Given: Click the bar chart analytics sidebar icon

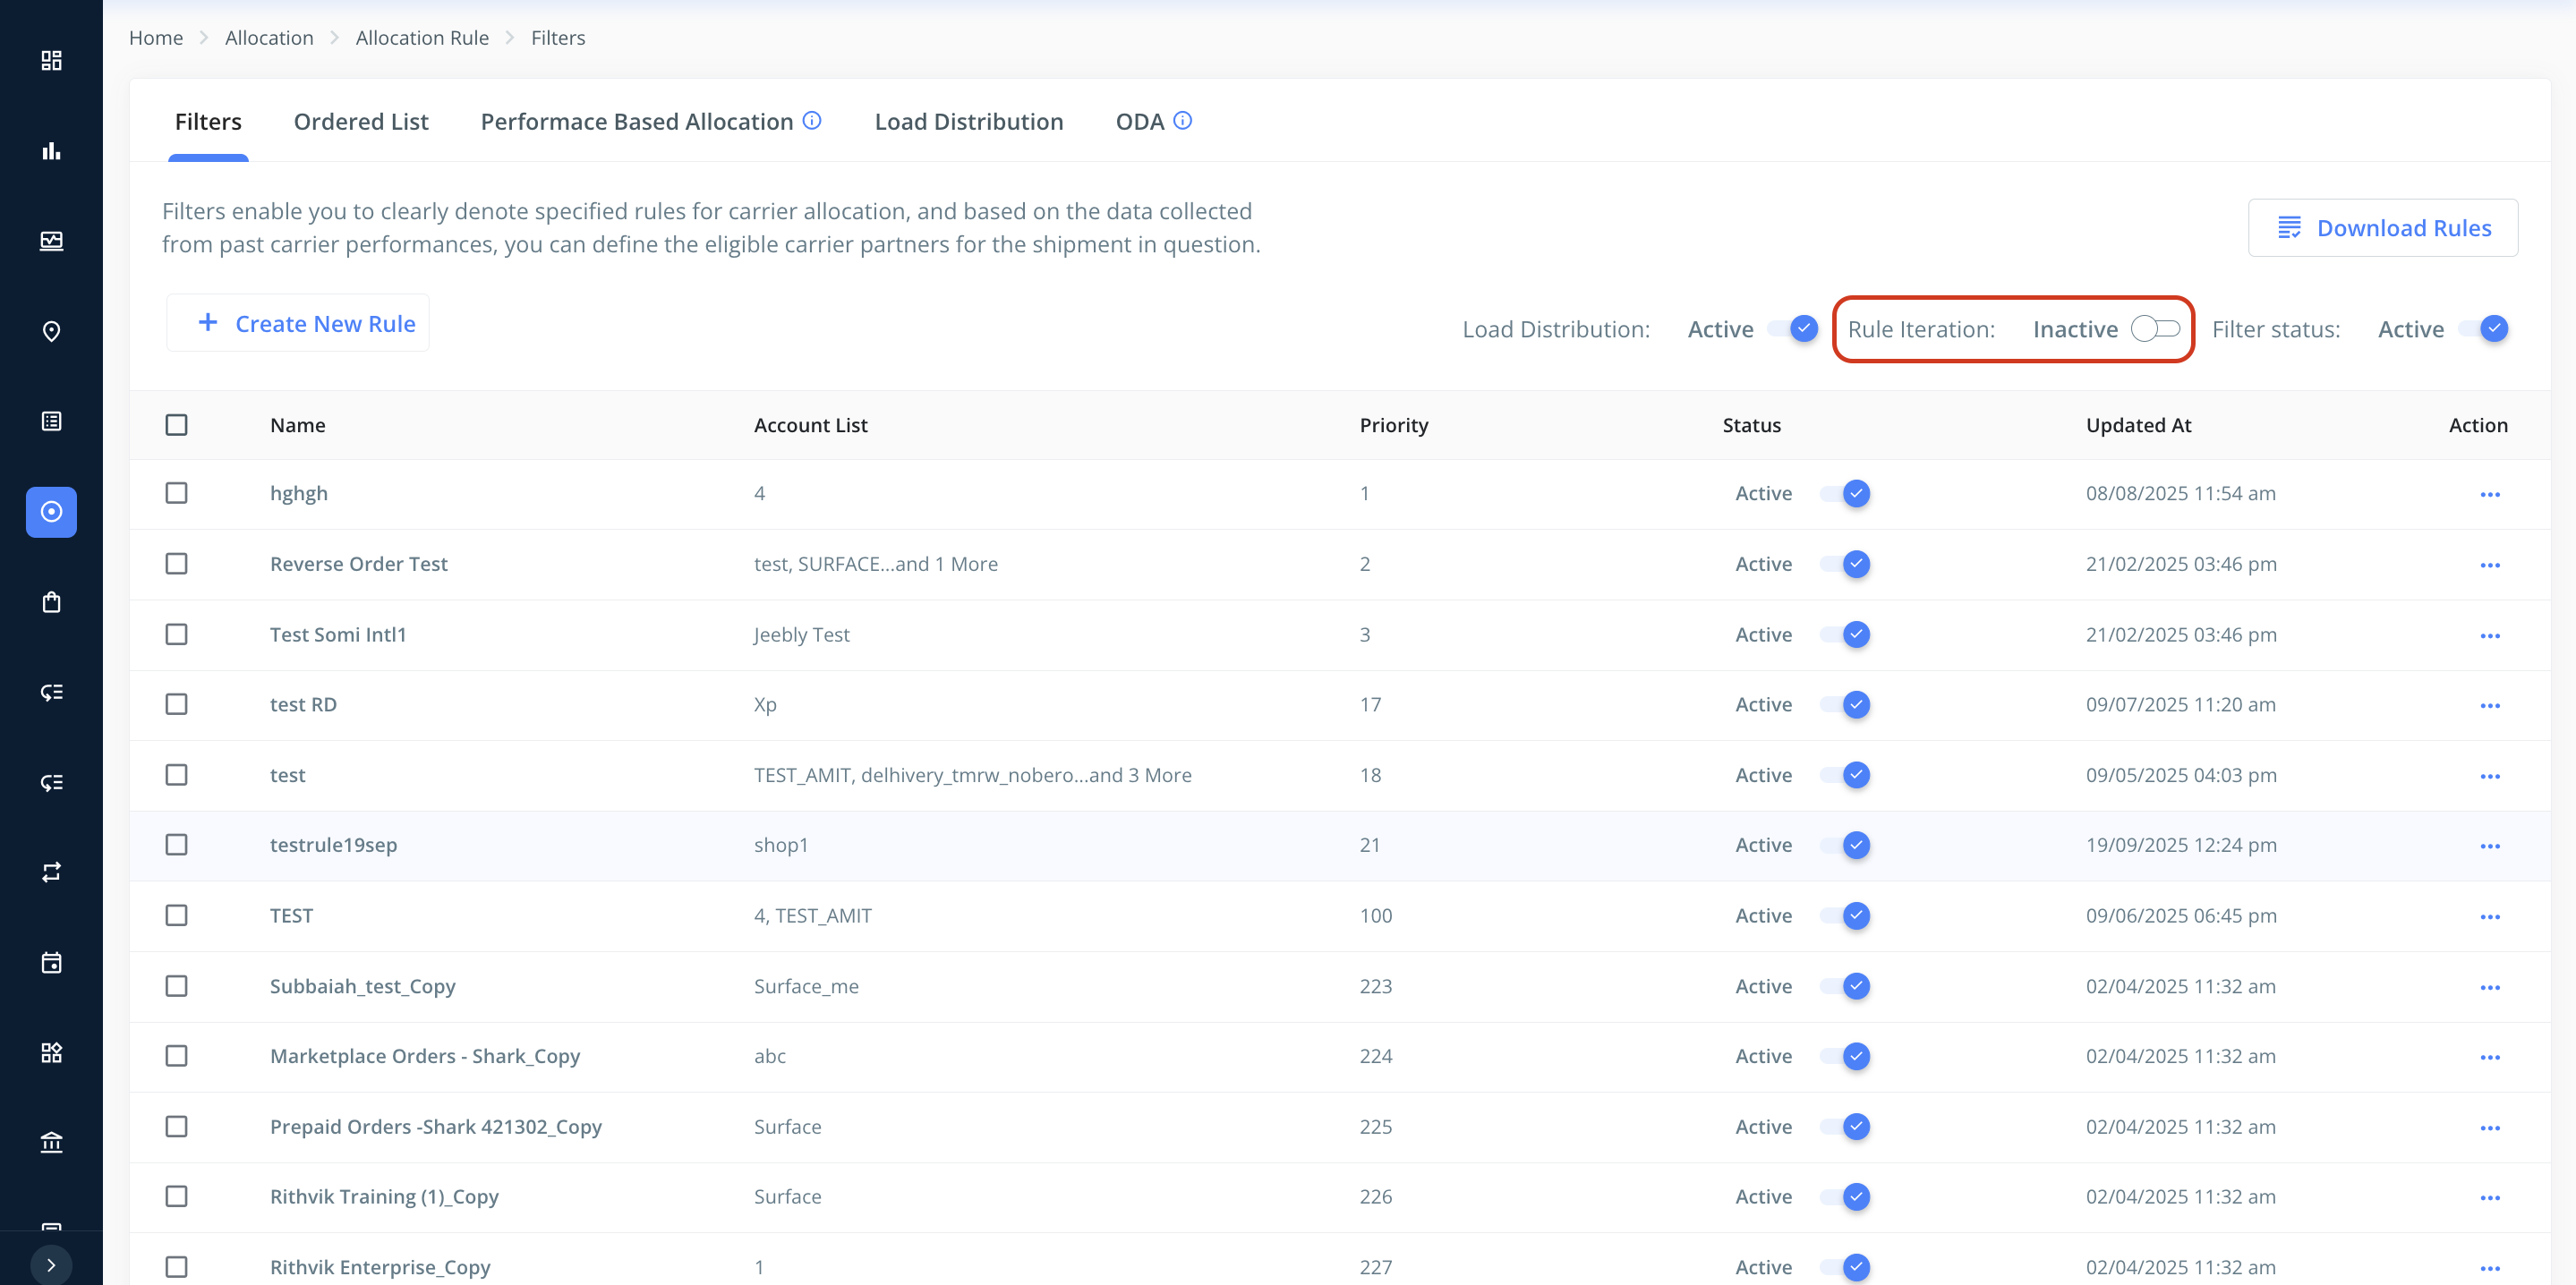Looking at the screenshot, I should [x=51, y=151].
